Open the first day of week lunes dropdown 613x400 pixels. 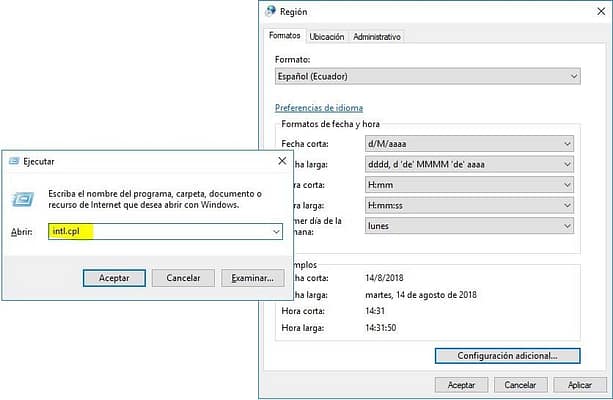(469, 226)
